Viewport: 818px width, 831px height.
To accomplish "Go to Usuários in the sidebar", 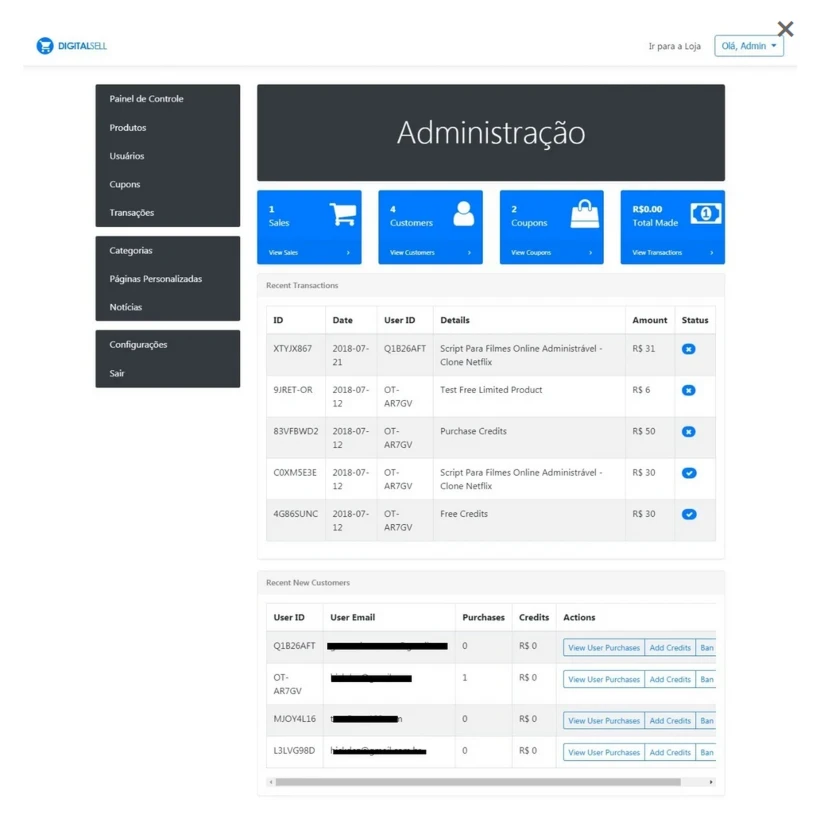I will point(127,156).
